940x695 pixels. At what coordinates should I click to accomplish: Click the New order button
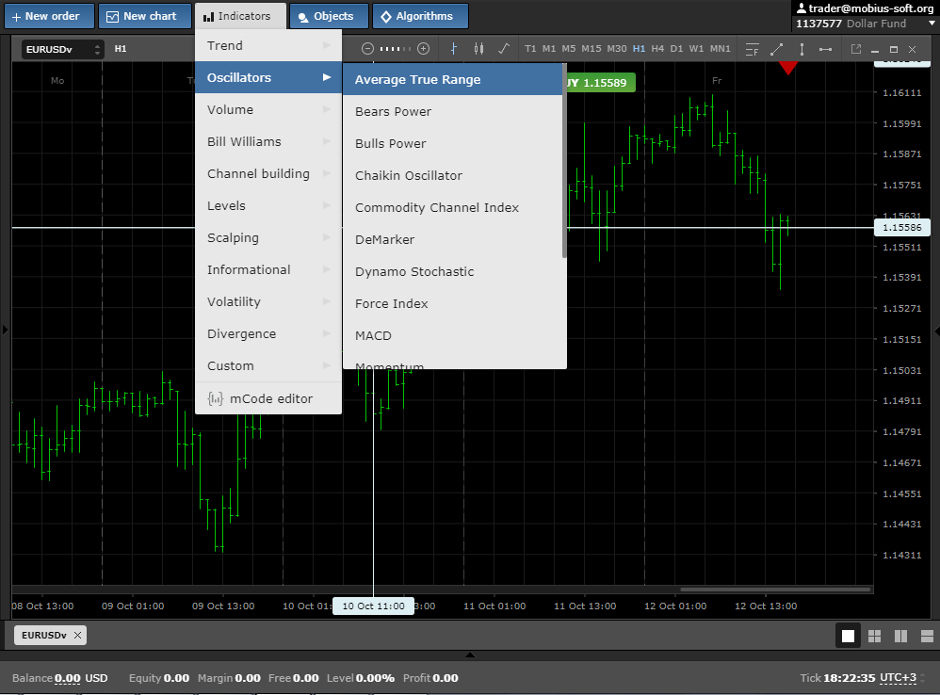pos(49,16)
